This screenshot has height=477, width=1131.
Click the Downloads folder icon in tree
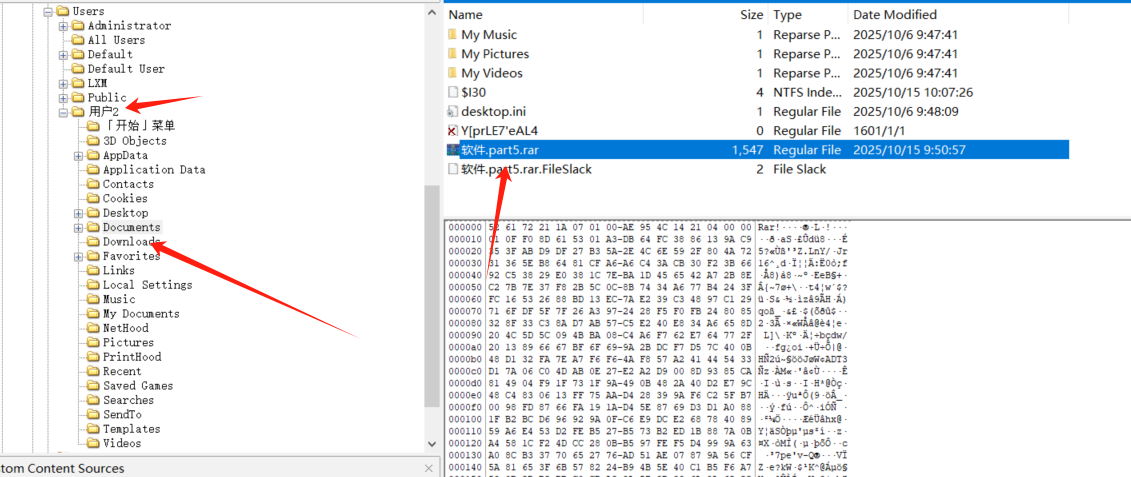(93, 242)
